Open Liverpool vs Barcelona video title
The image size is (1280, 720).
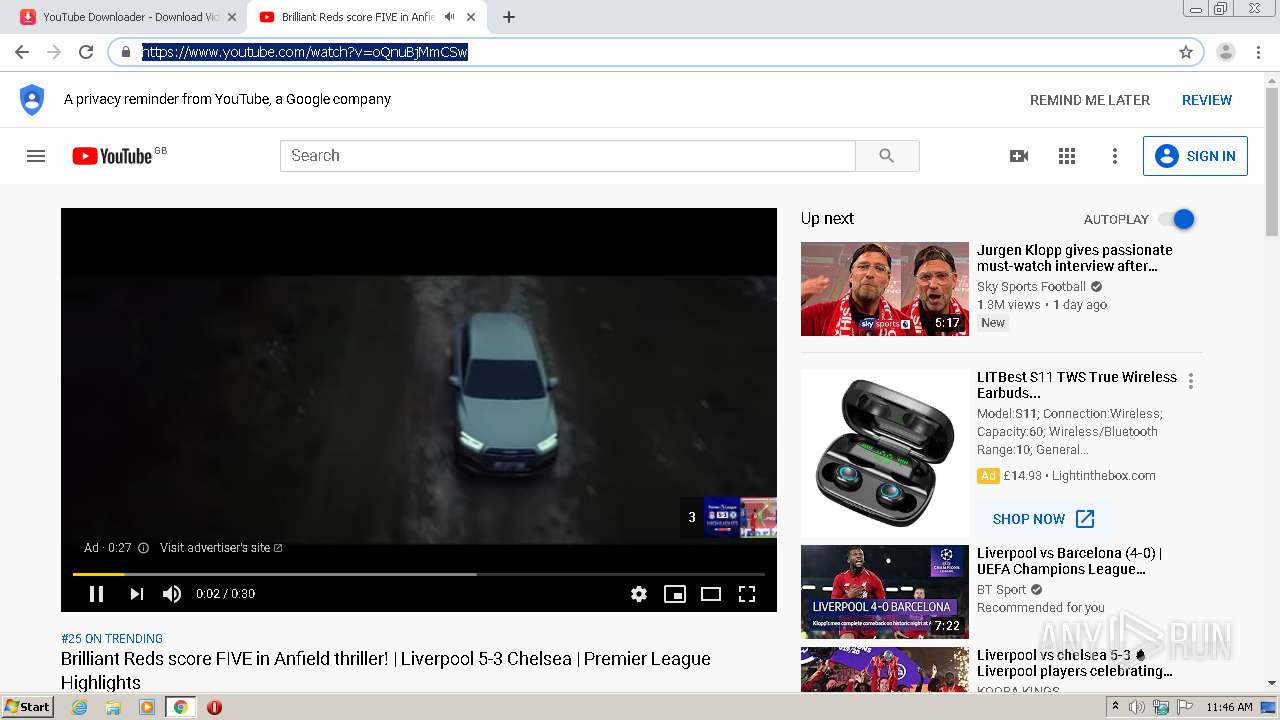coord(1069,561)
